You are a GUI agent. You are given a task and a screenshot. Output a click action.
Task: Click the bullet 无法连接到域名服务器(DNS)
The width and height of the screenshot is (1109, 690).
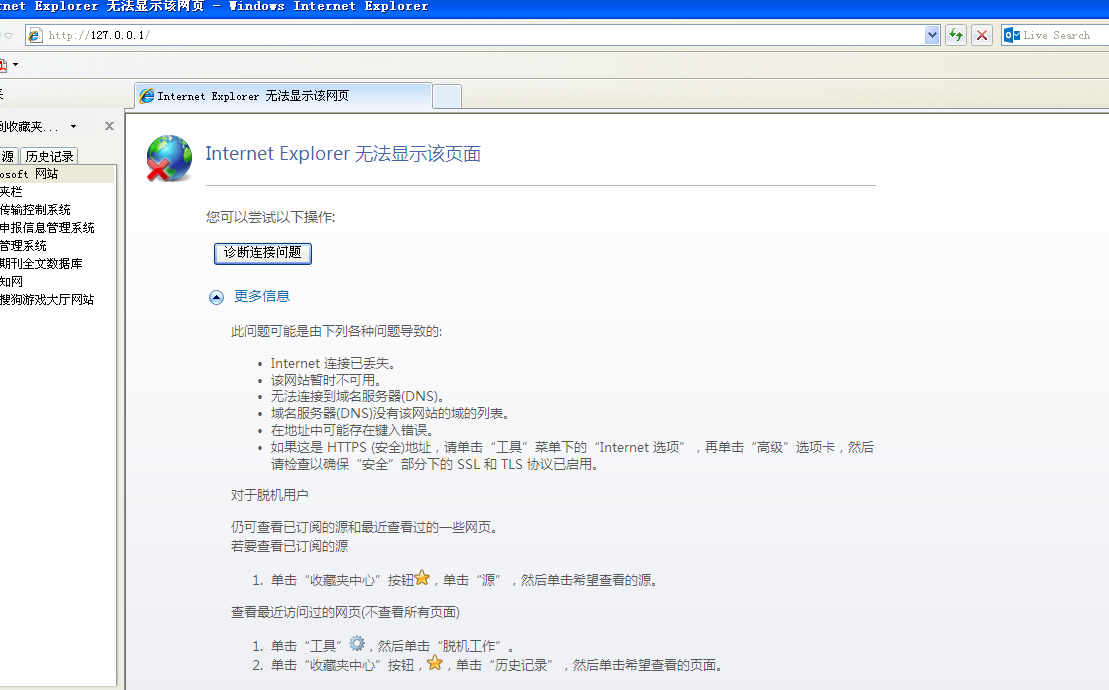pos(357,397)
